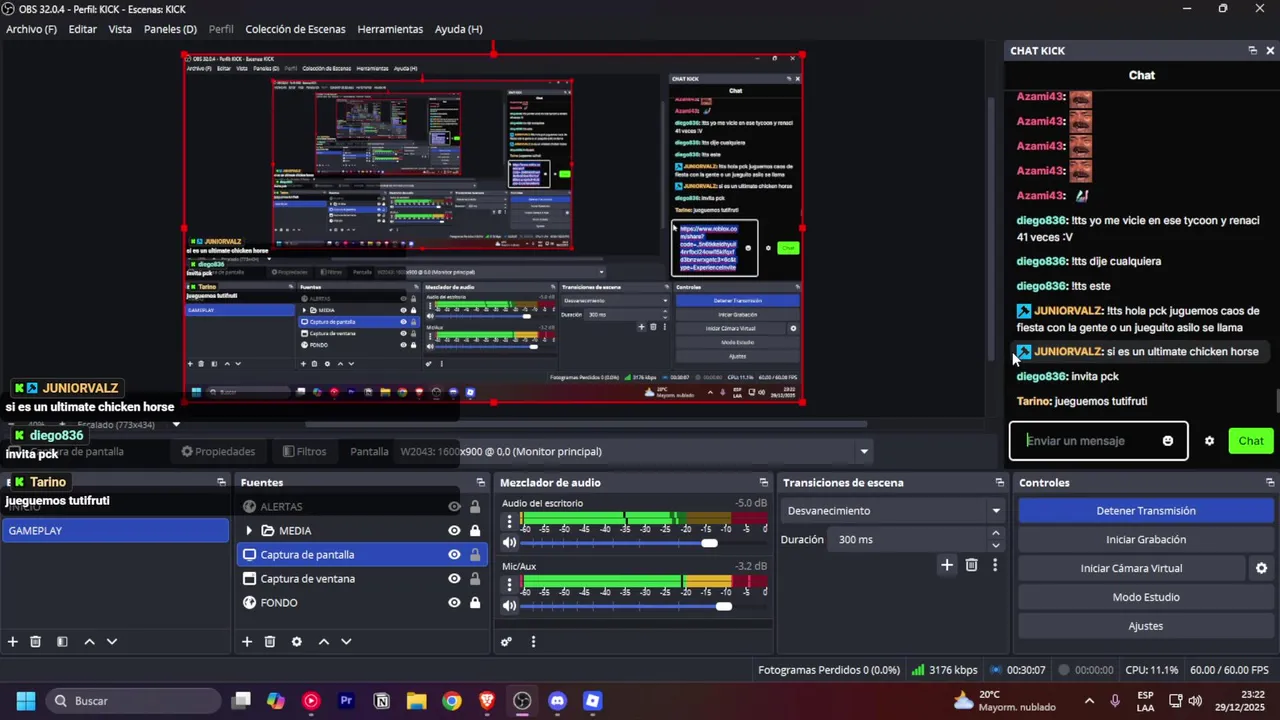
Task: Undock the Fuentes panel
Action: click(x=479, y=482)
